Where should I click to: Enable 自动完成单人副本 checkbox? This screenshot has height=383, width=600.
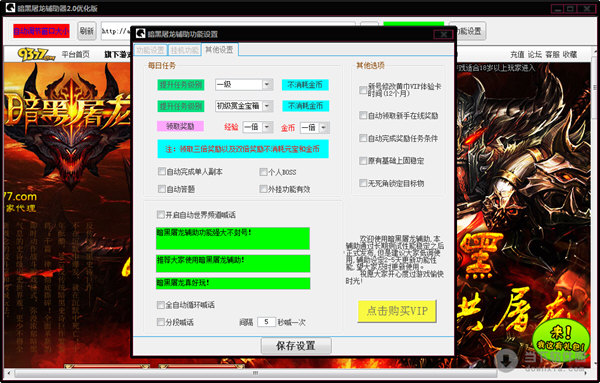coord(162,171)
